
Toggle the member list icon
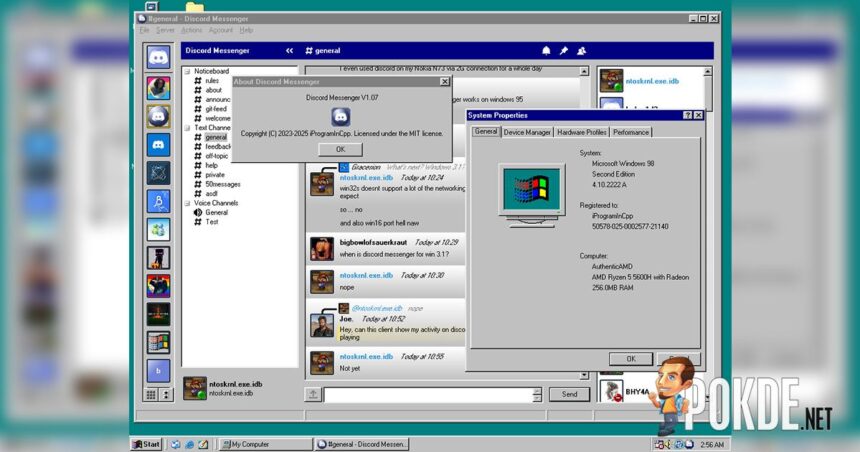581,51
